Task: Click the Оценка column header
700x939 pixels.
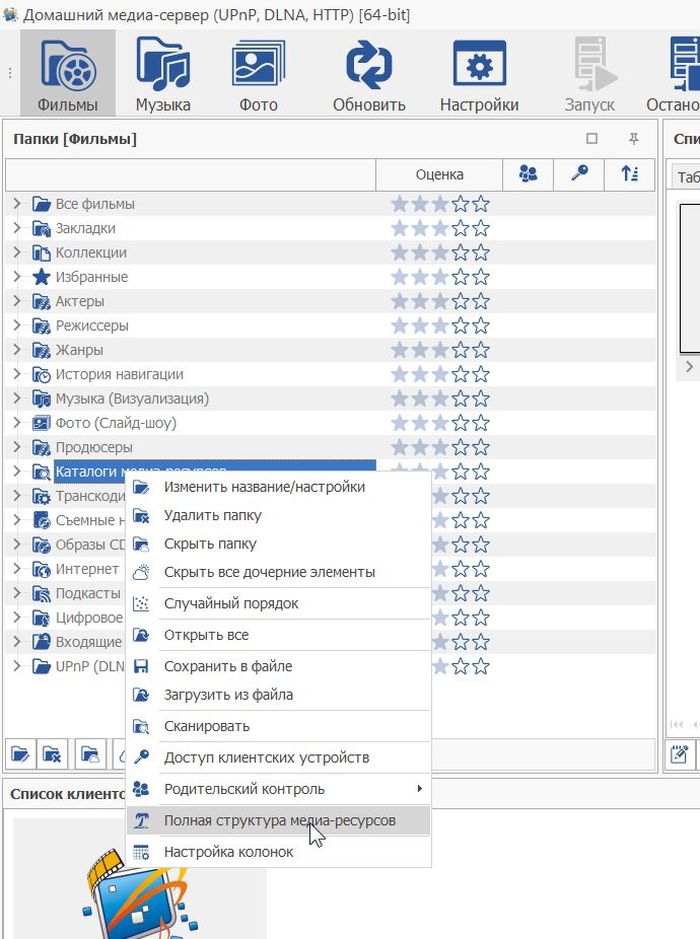Action: pyautogui.click(x=439, y=174)
